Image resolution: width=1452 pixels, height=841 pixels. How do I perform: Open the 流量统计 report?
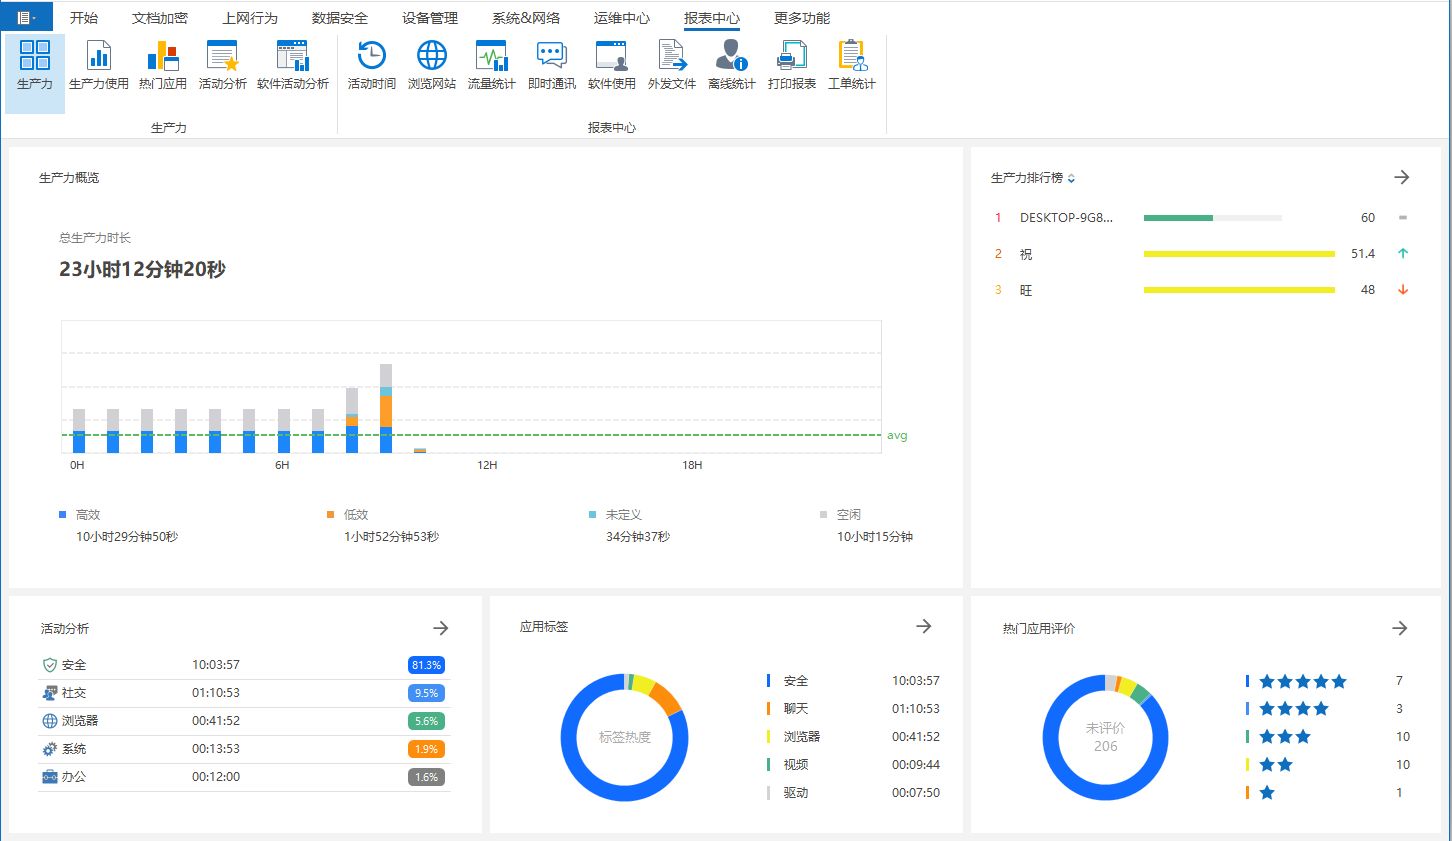tap(492, 66)
